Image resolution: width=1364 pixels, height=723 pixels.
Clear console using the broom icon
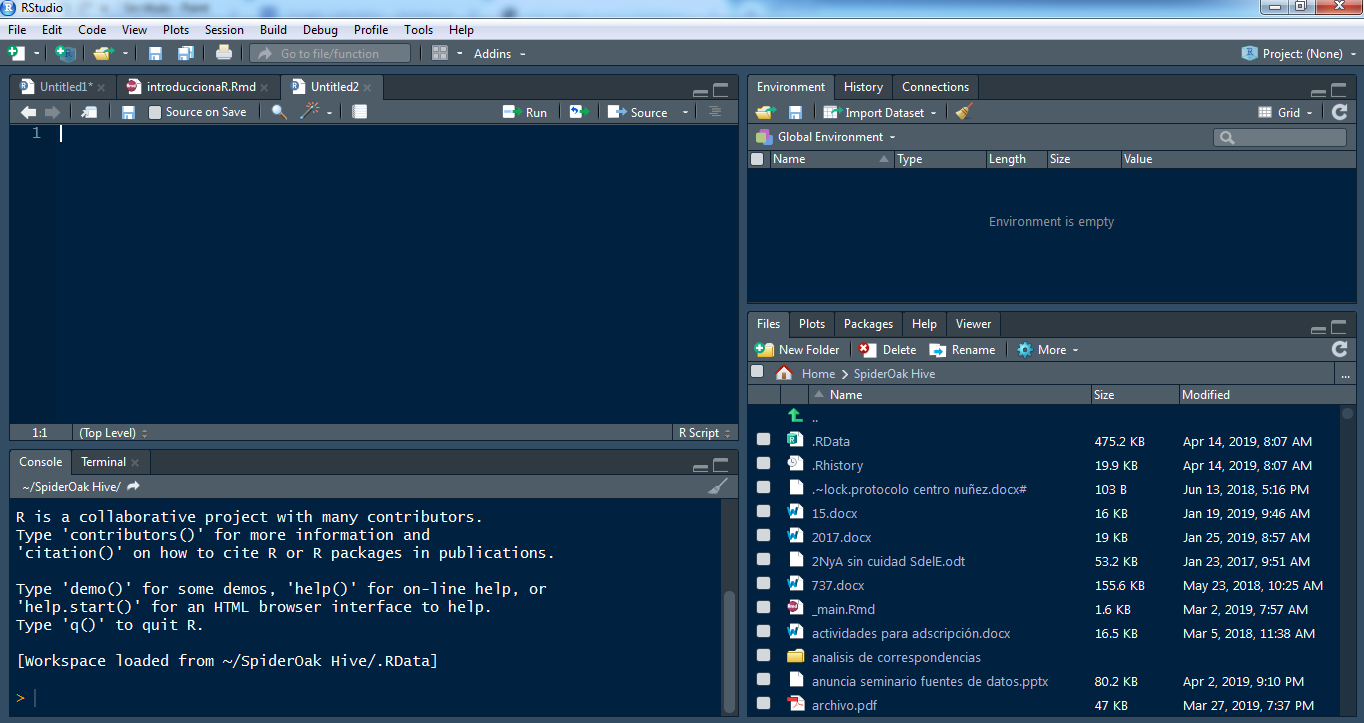[x=717, y=486]
